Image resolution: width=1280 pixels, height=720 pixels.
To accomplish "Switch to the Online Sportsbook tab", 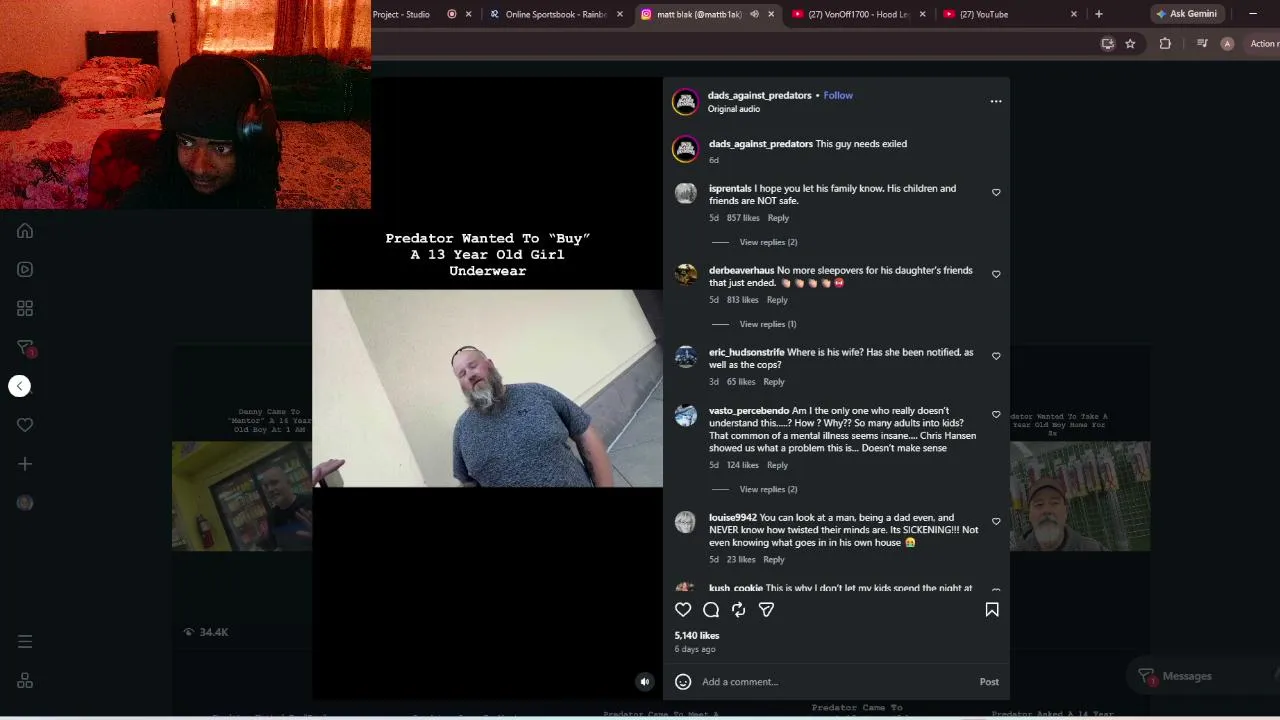I will 556,14.
